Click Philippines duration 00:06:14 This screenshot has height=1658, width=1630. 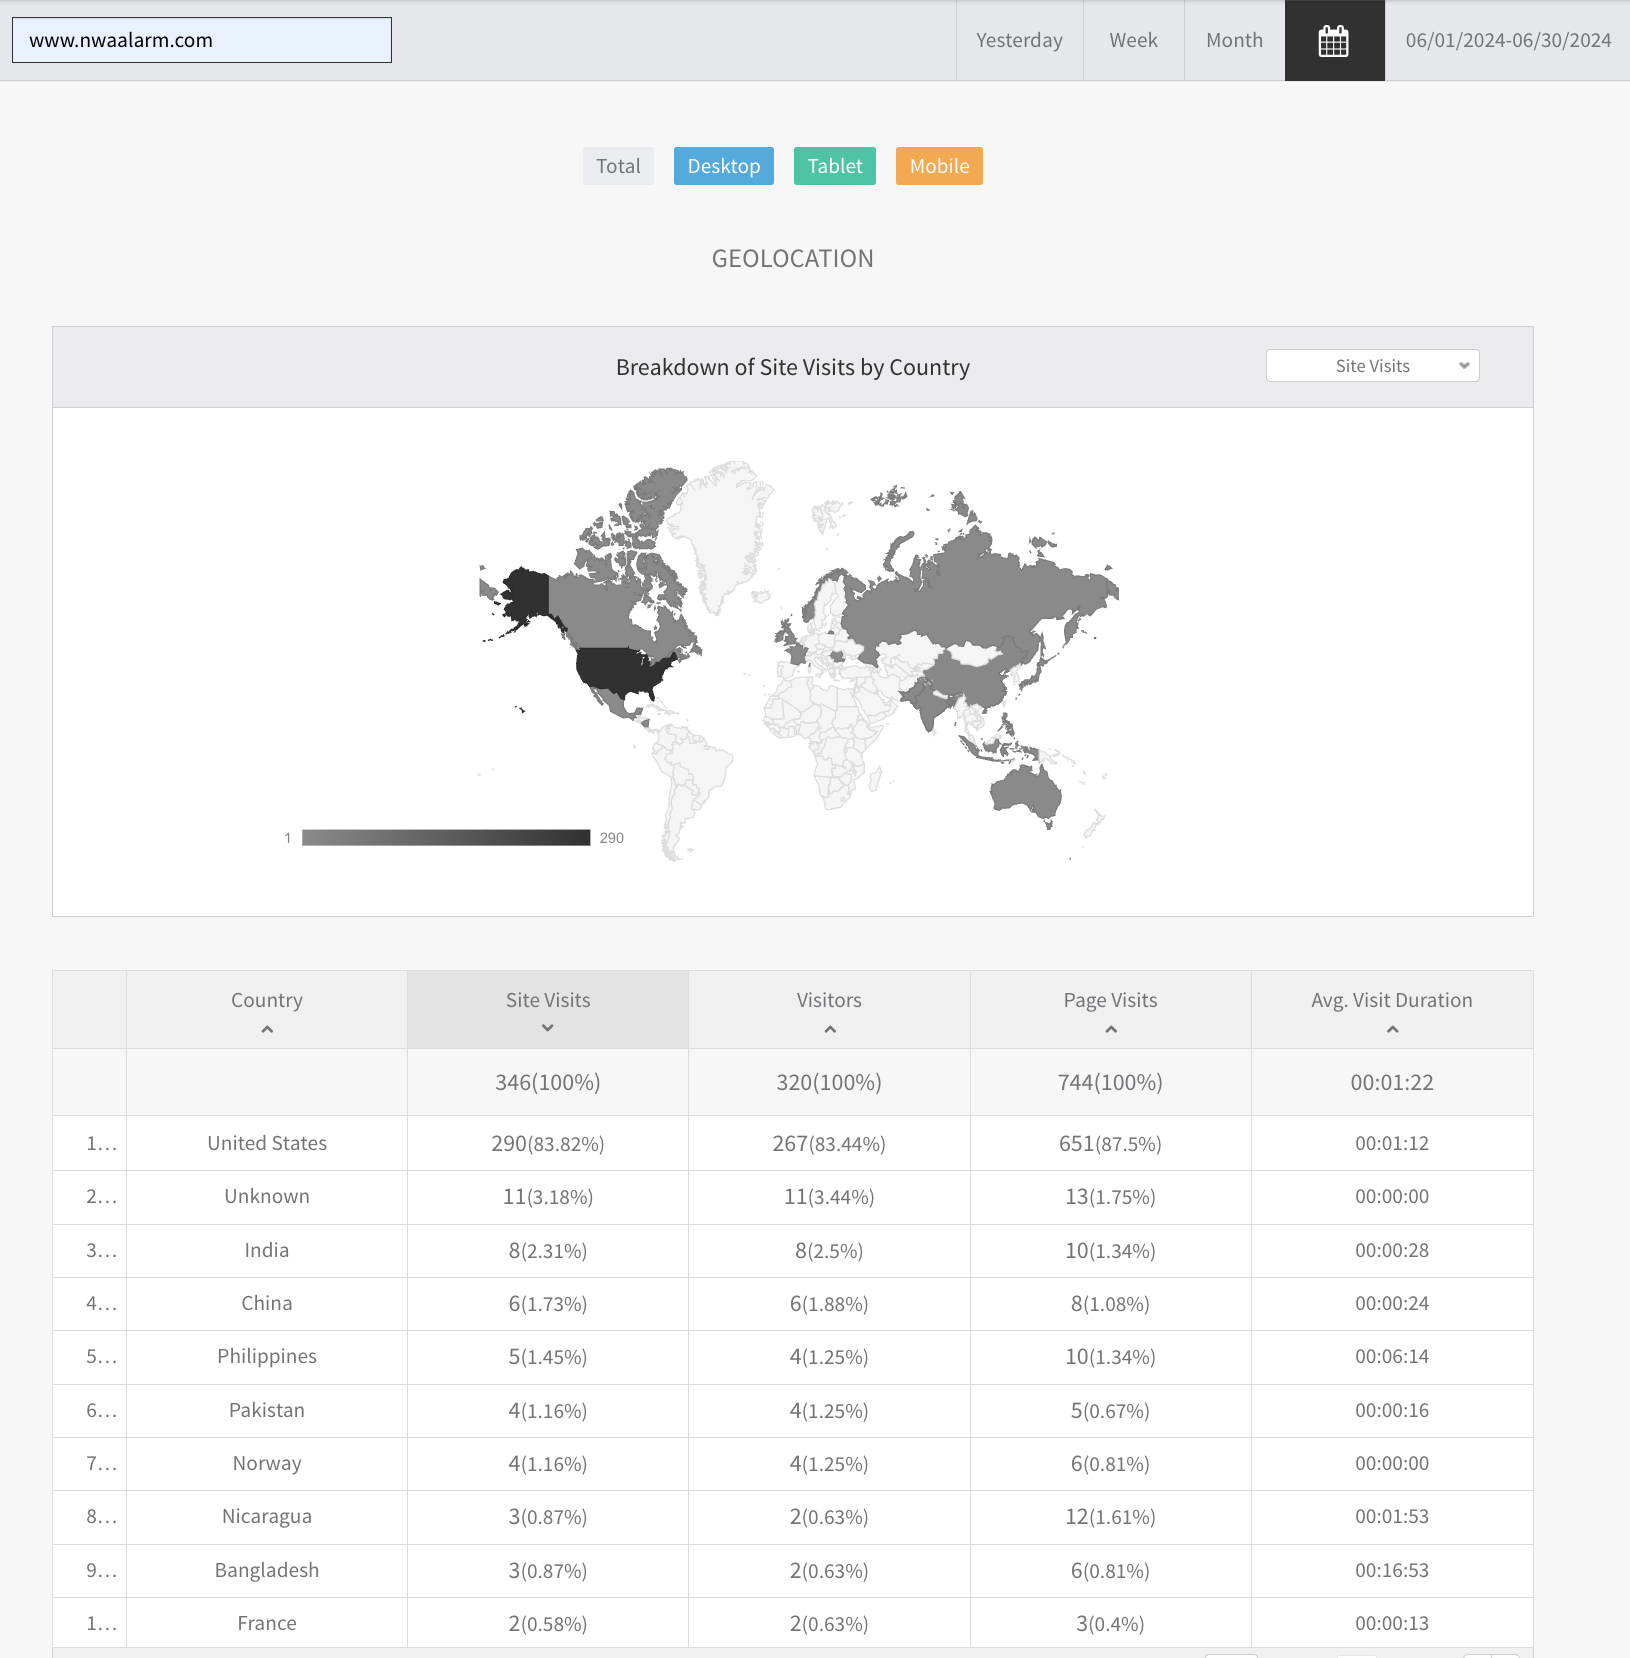[x=1392, y=1357]
